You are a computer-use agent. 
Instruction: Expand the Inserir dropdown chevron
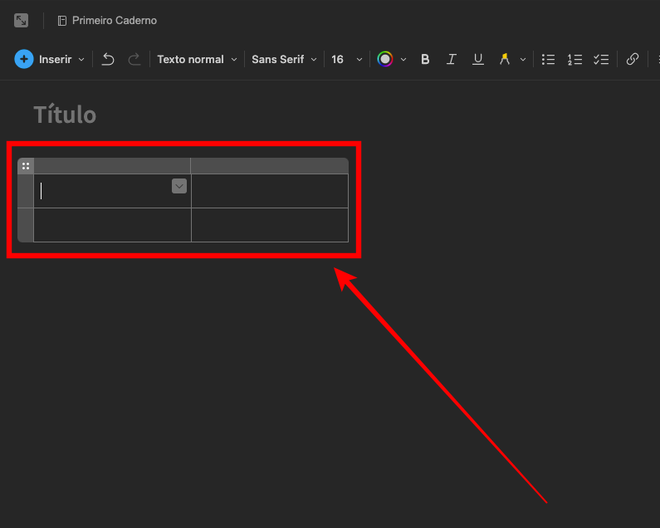pos(82,59)
